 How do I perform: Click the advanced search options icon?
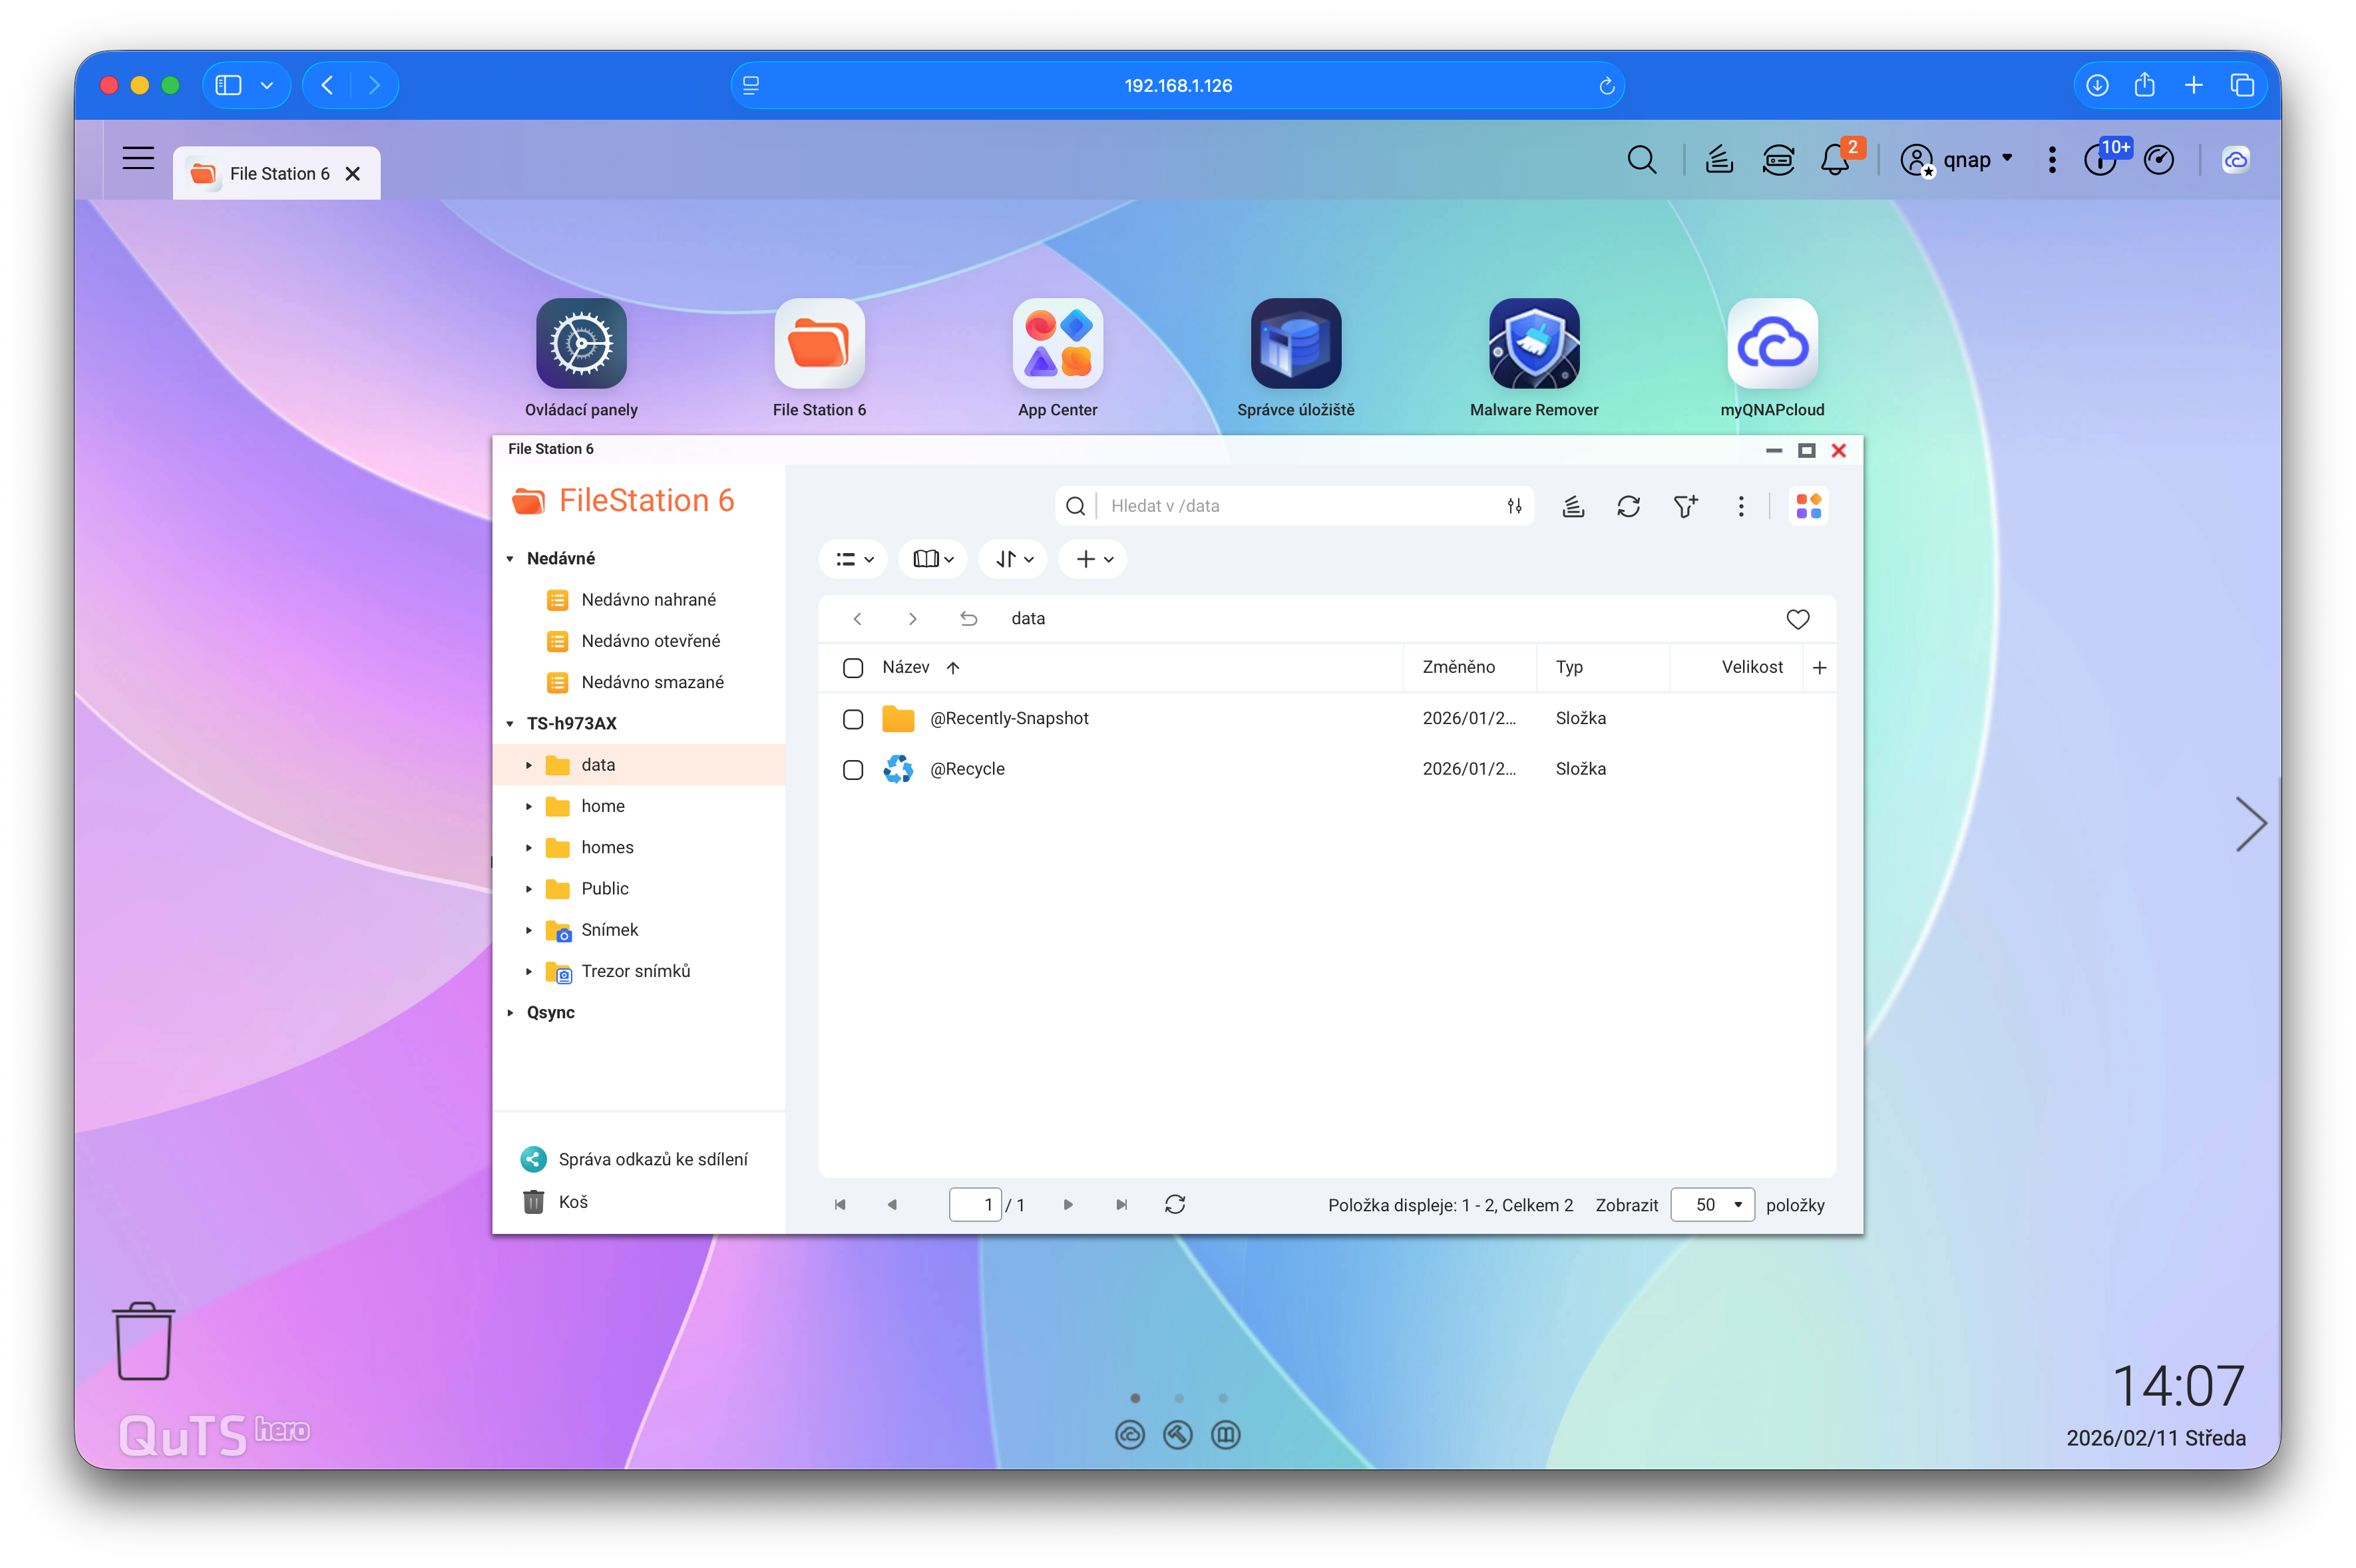click(x=1514, y=506)
